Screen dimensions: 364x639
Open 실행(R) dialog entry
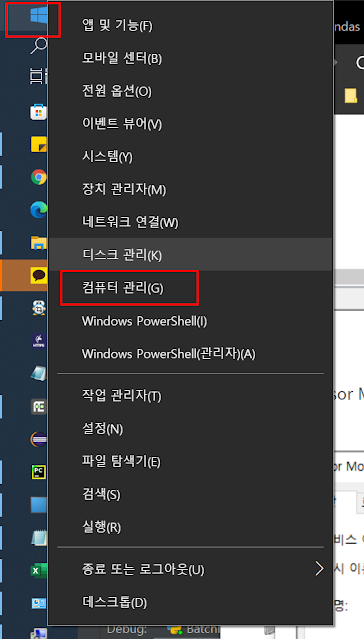click(x=191, y=527)
